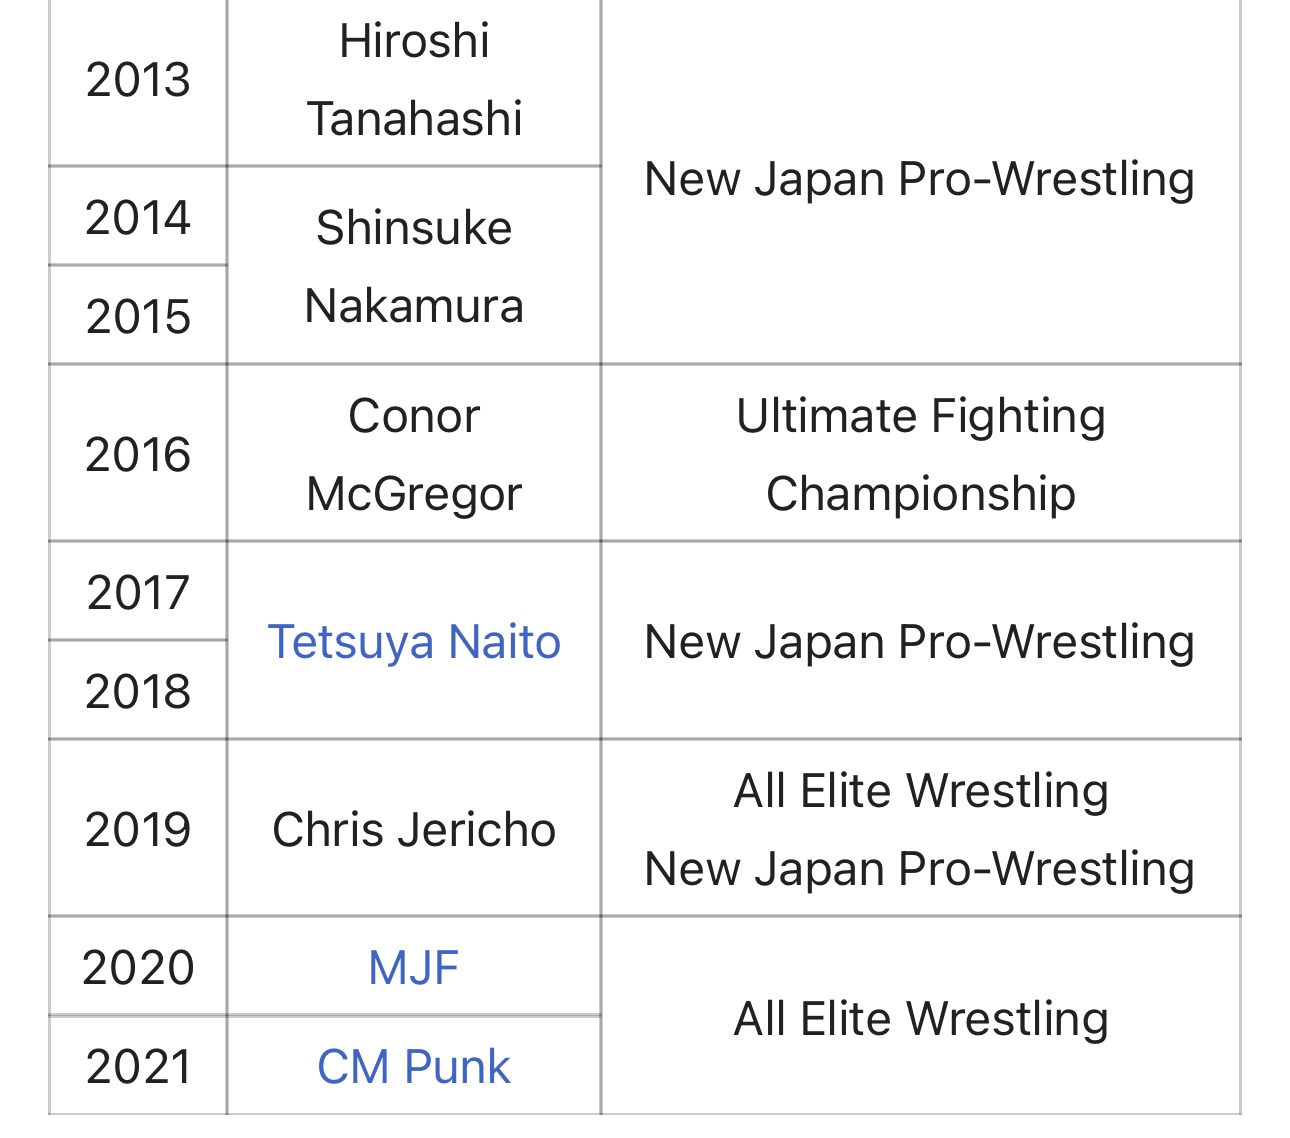
Task: Select the 2013 year cell
Action: tap(138, 80)
